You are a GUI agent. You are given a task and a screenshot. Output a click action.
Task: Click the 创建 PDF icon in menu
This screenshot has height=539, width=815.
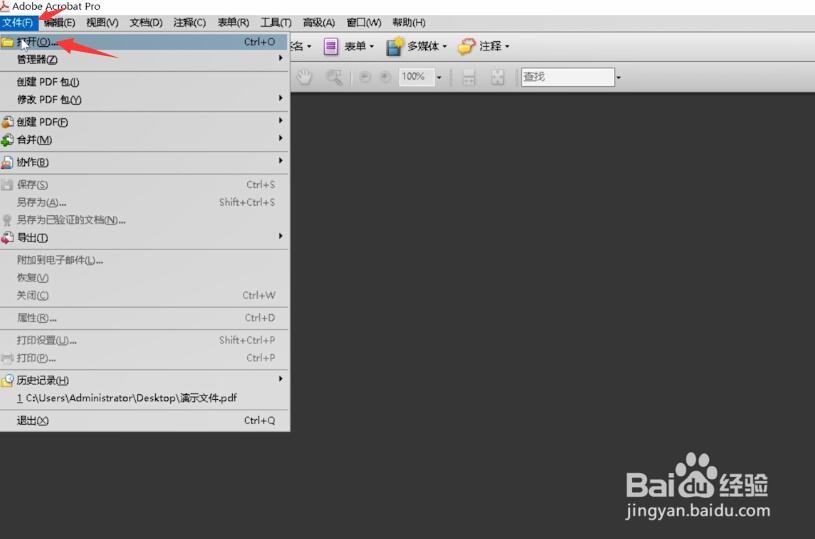tap(7, 122)
